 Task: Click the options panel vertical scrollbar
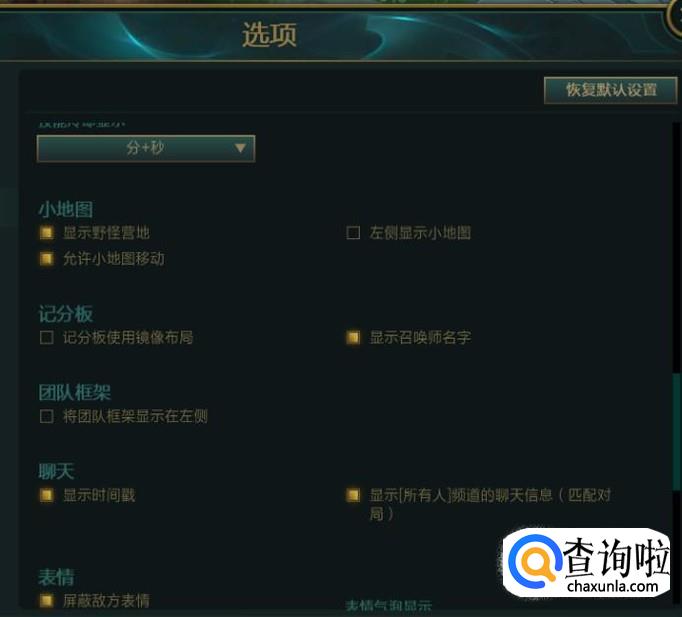(x=676, y=432)
